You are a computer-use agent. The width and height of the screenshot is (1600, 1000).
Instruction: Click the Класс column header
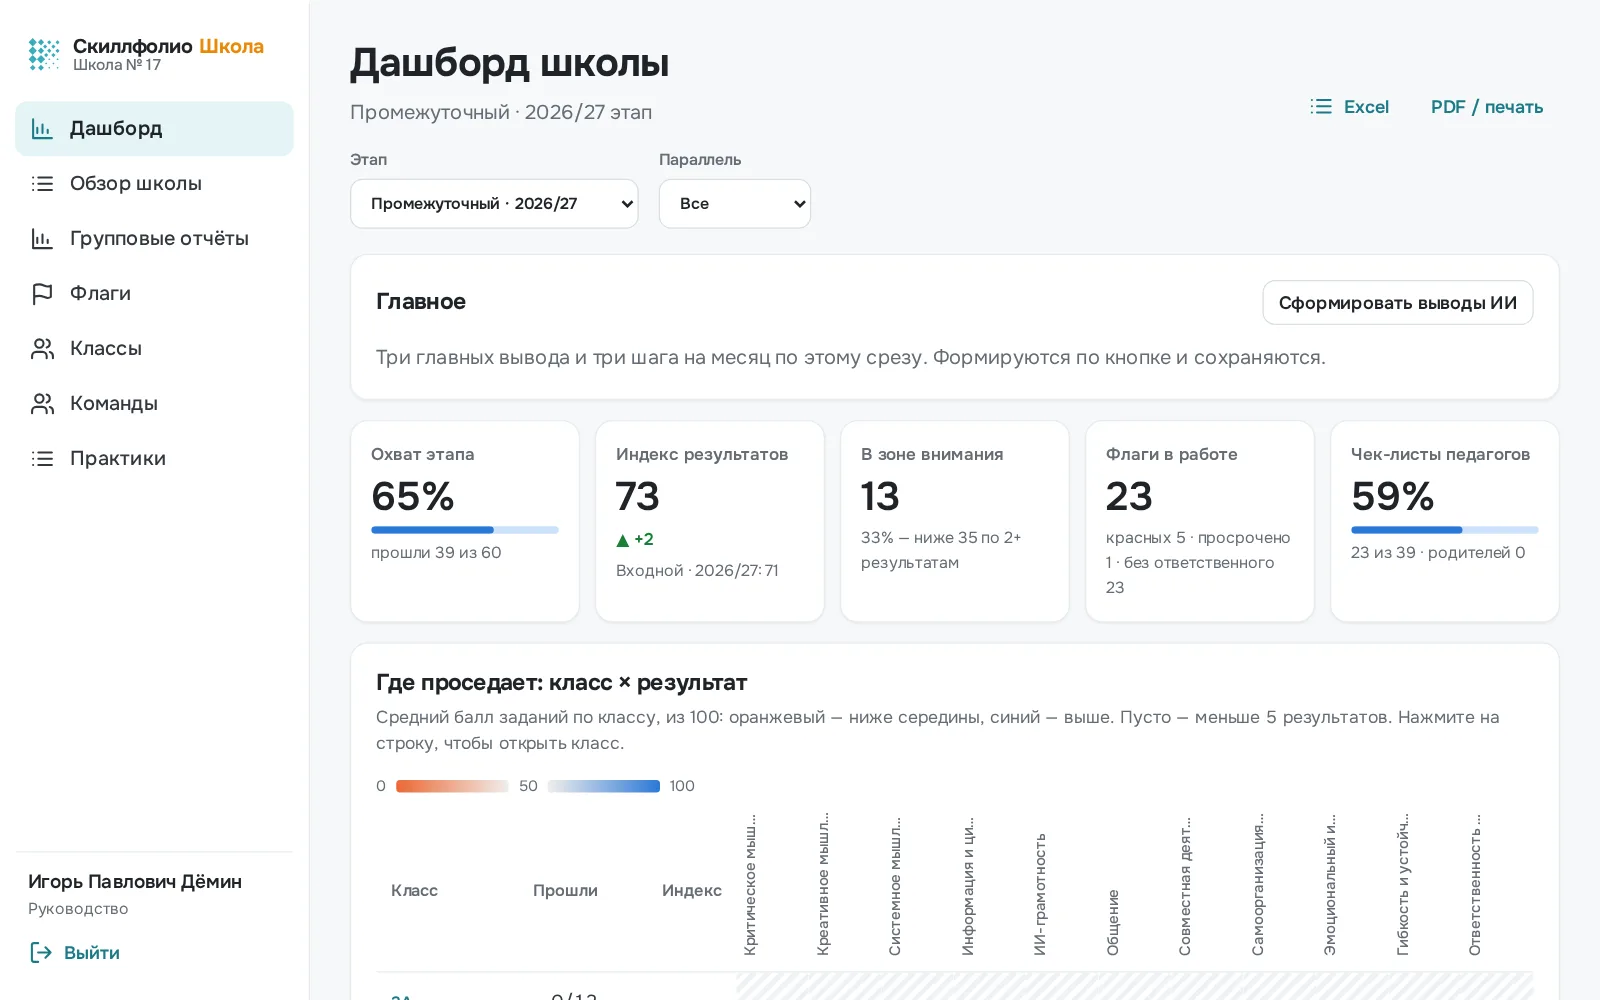414,890
